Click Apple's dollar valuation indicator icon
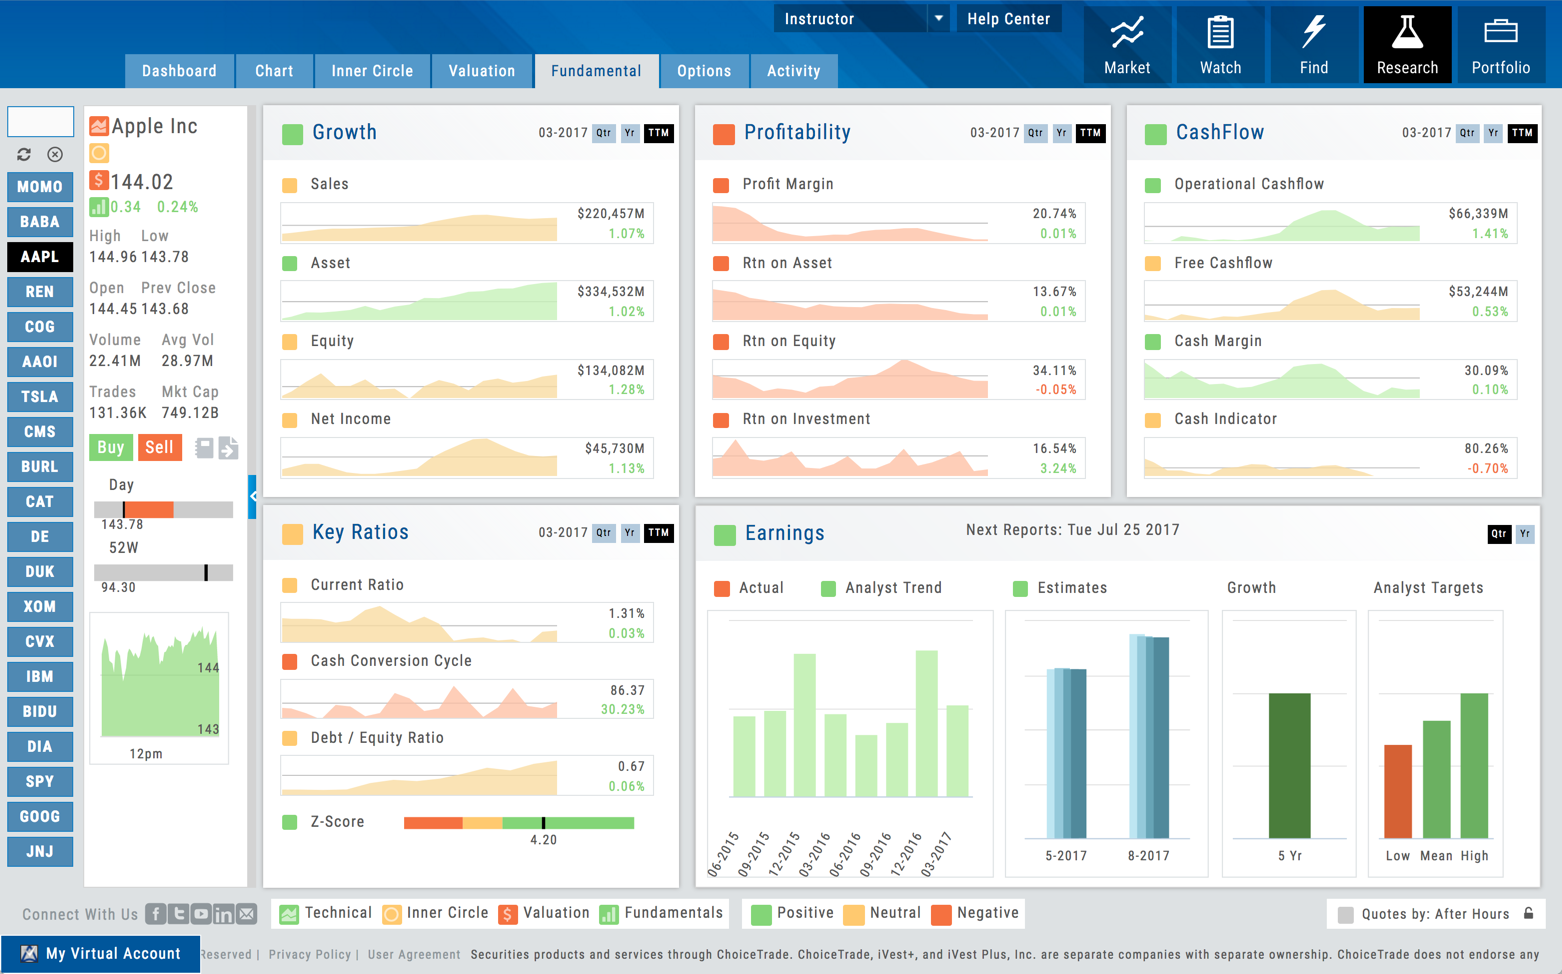The width and height of the screenshot is (1562, 974). tap(99, 180)
